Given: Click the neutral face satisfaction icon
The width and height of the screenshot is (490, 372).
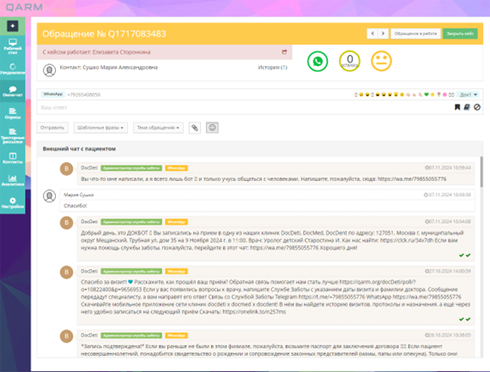Looking at the screenshot, I should point(381,61).
